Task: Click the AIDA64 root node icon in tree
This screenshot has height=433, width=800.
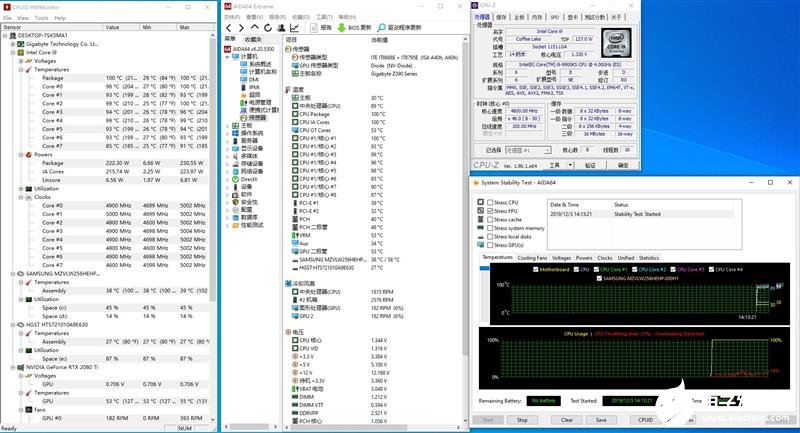Action: click(x=228, y=49)
